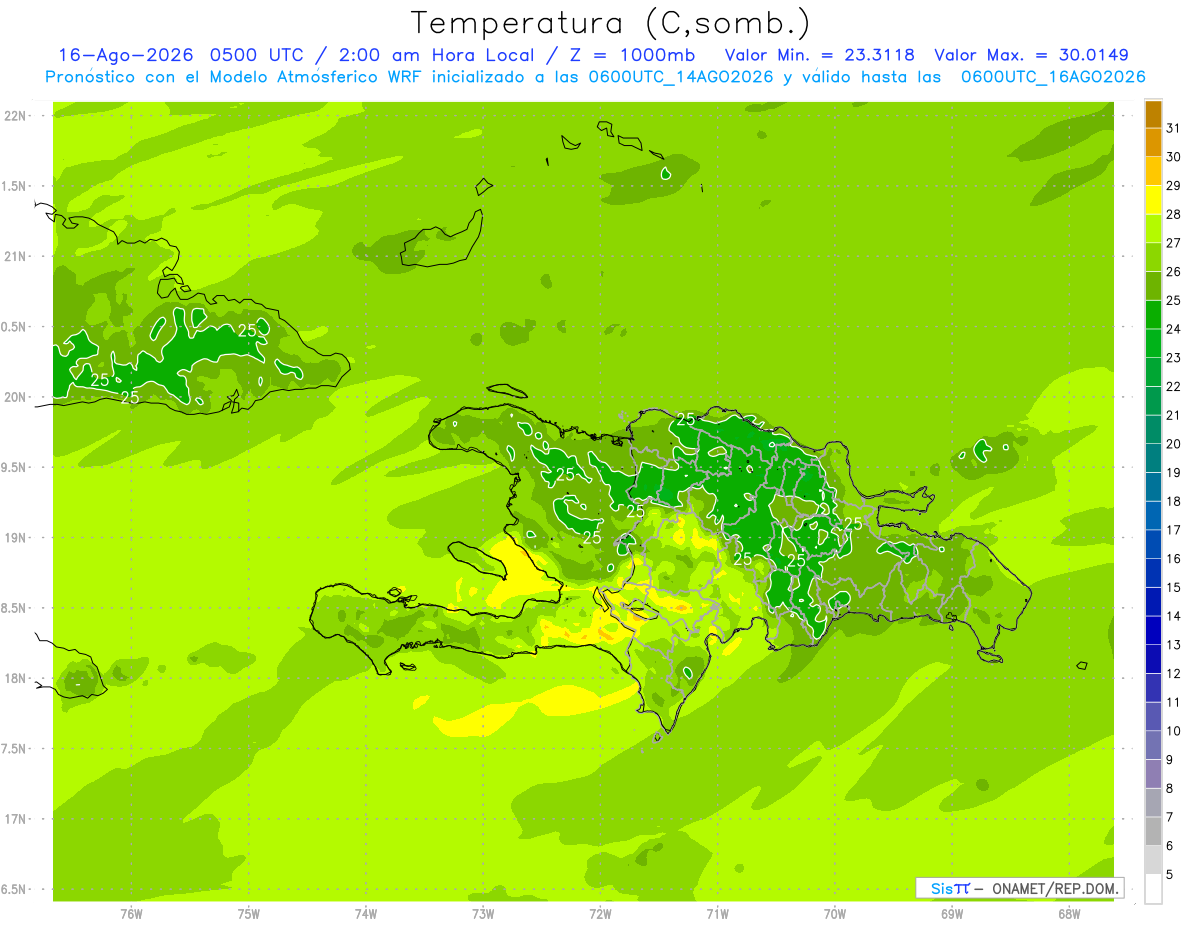
Task: Click the '18N' latitude axis label
Action: (16, 678)
